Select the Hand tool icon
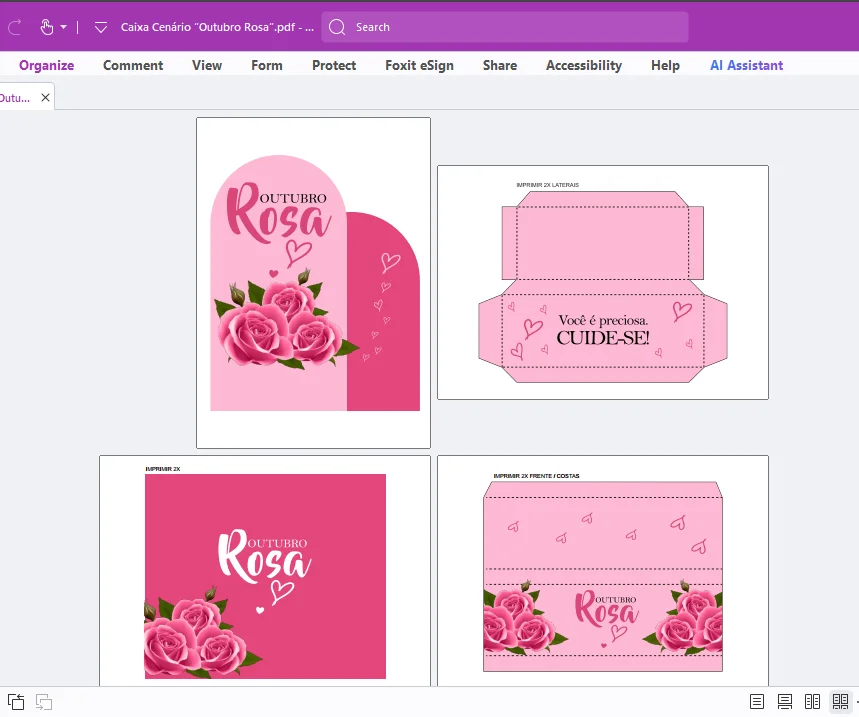Screen dimensions: 859x717 (x=47, y=27)
